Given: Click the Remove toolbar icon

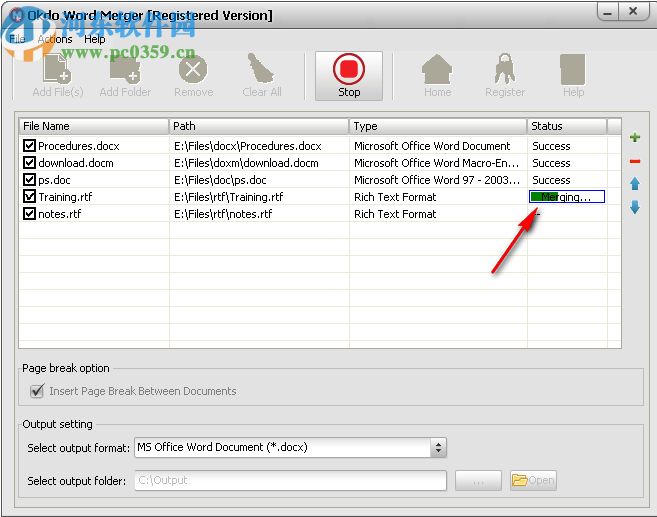Looking at the screenshot, I should pyautogui.click(x=193, y=70).
